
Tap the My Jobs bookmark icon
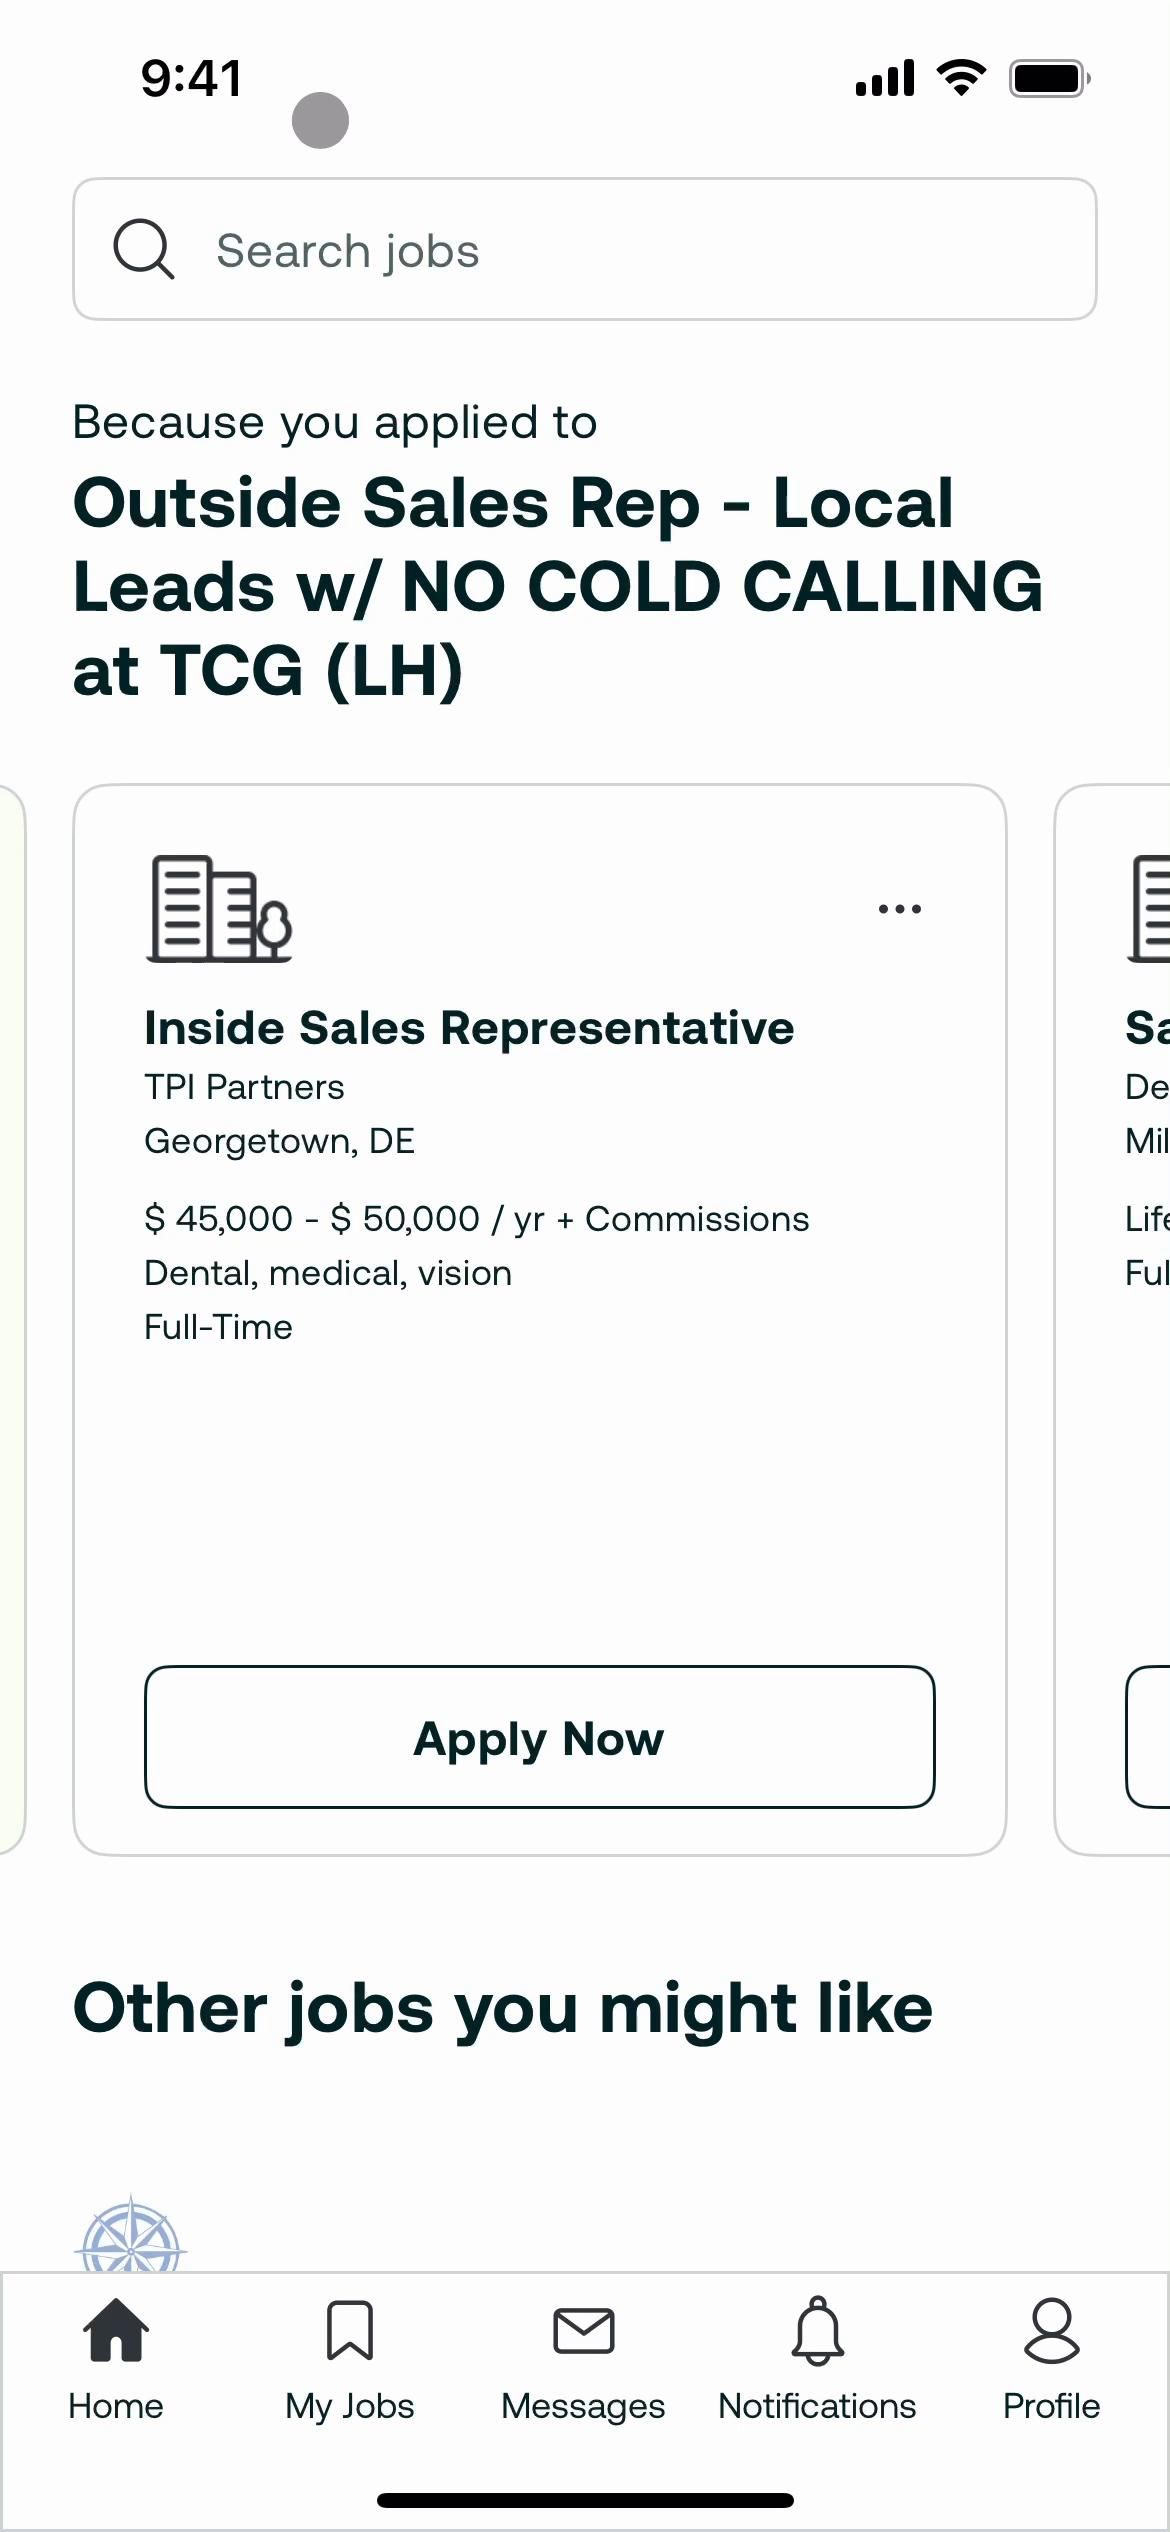(350, 2330)
